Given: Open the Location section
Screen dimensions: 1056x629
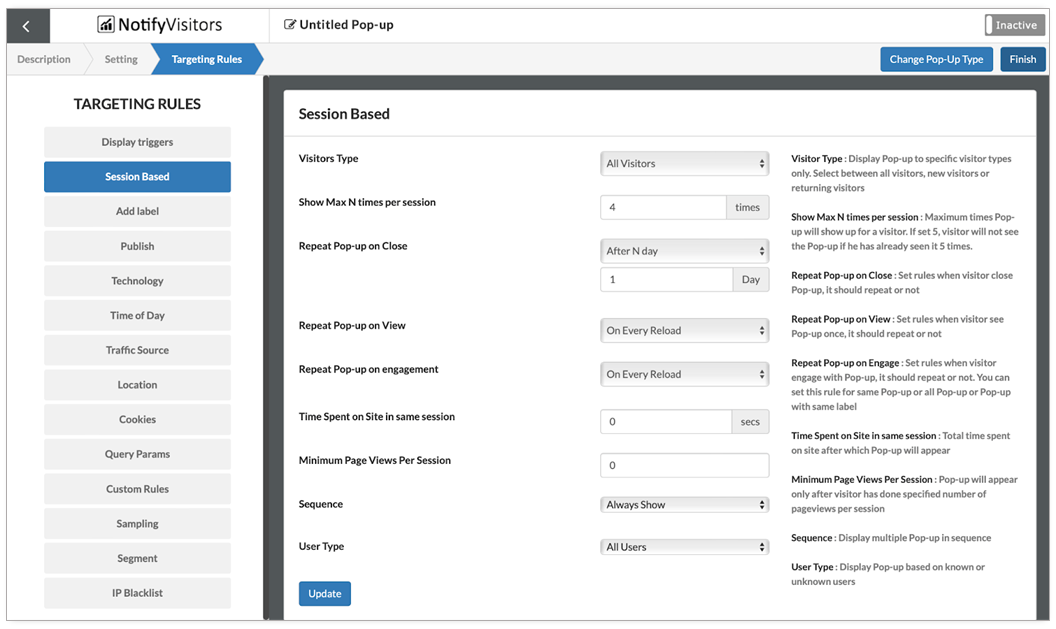Looking at the screenshot, I should 137,385.
